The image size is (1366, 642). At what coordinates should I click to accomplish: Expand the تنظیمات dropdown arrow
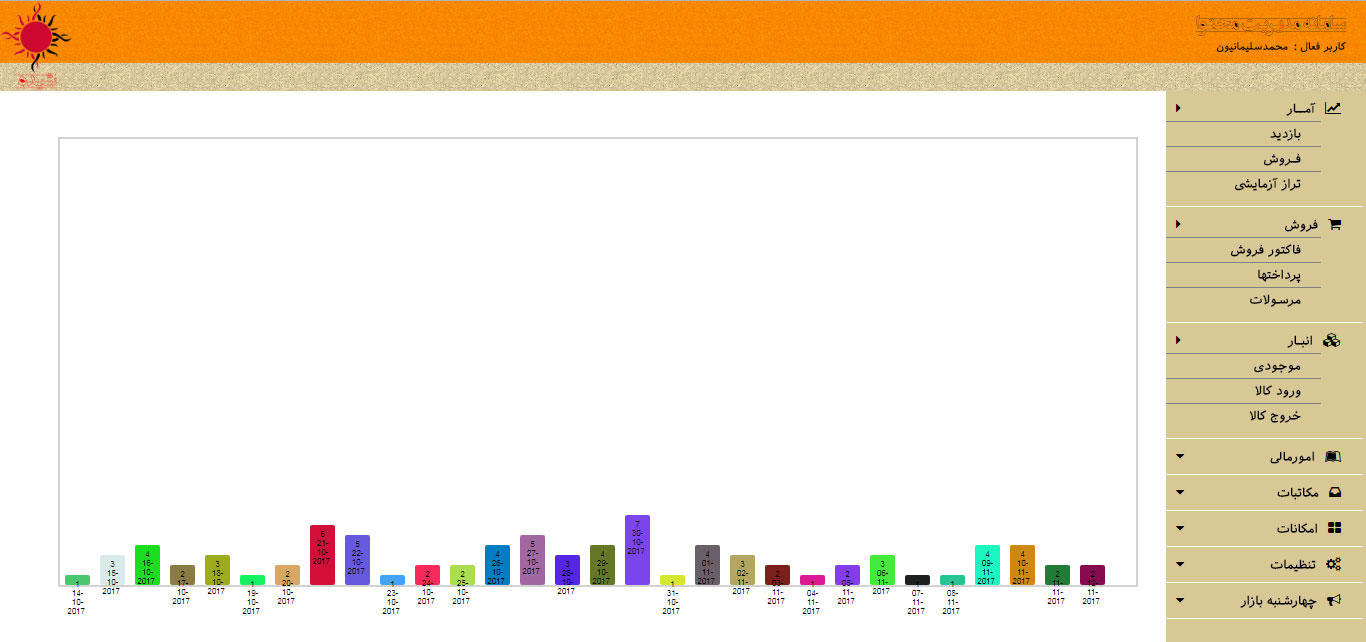[x=1180, y=565]
